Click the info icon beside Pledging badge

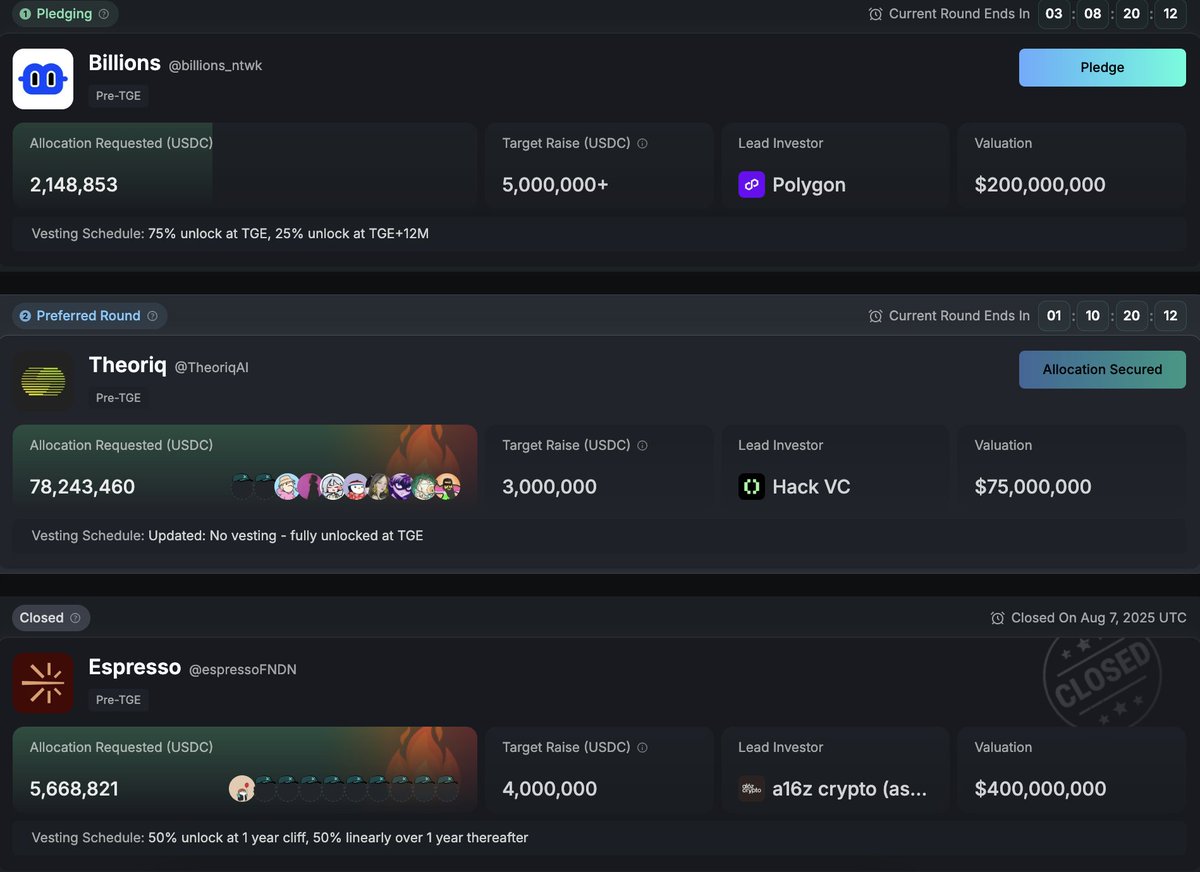tap(104, 14)
